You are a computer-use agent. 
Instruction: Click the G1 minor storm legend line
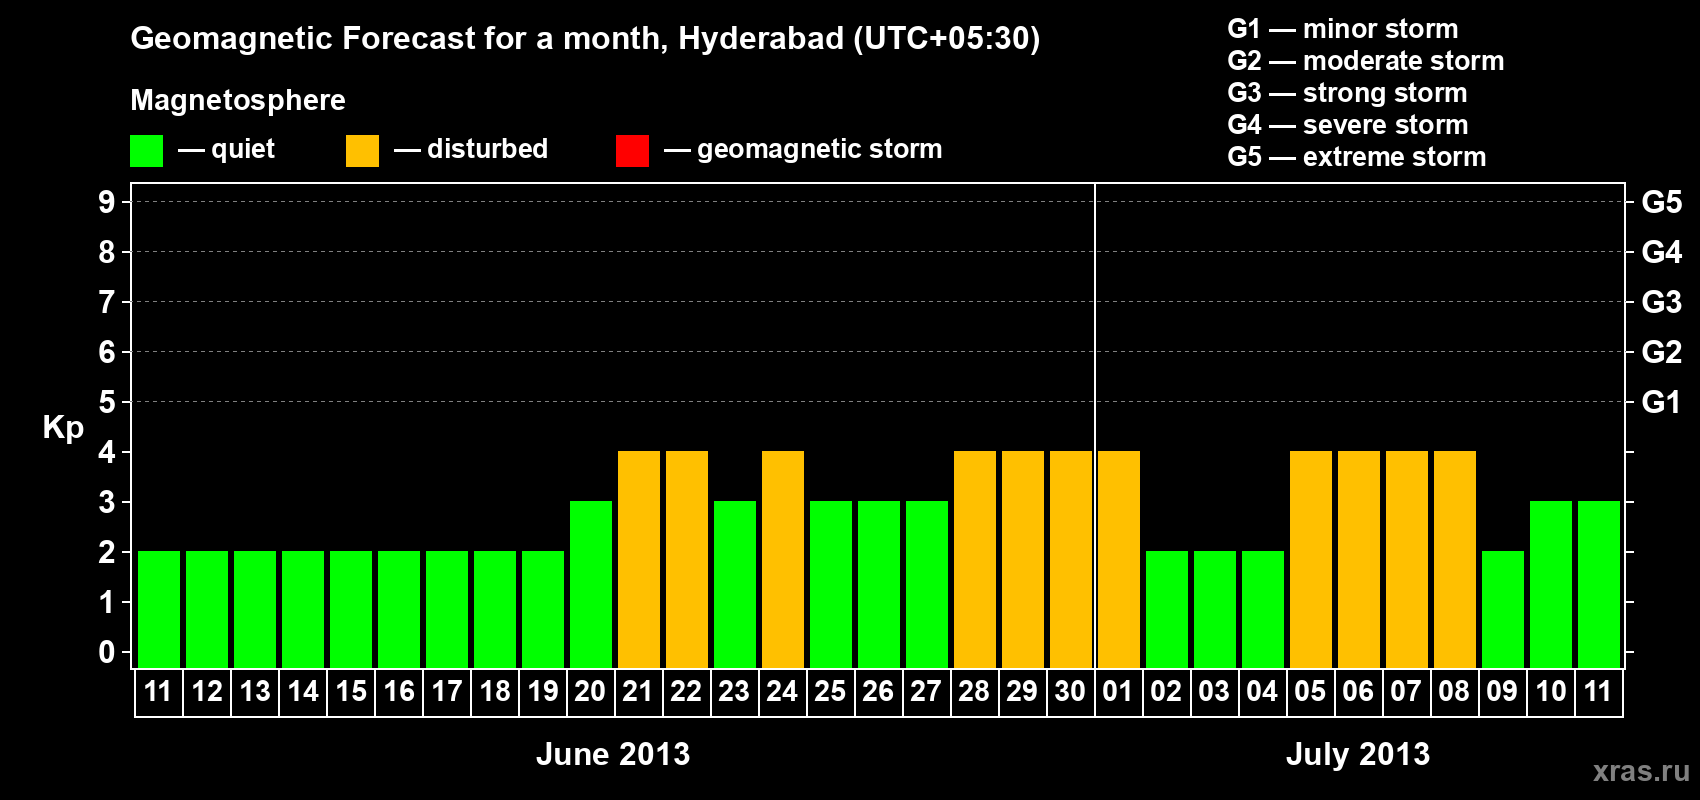point(1343,29)
